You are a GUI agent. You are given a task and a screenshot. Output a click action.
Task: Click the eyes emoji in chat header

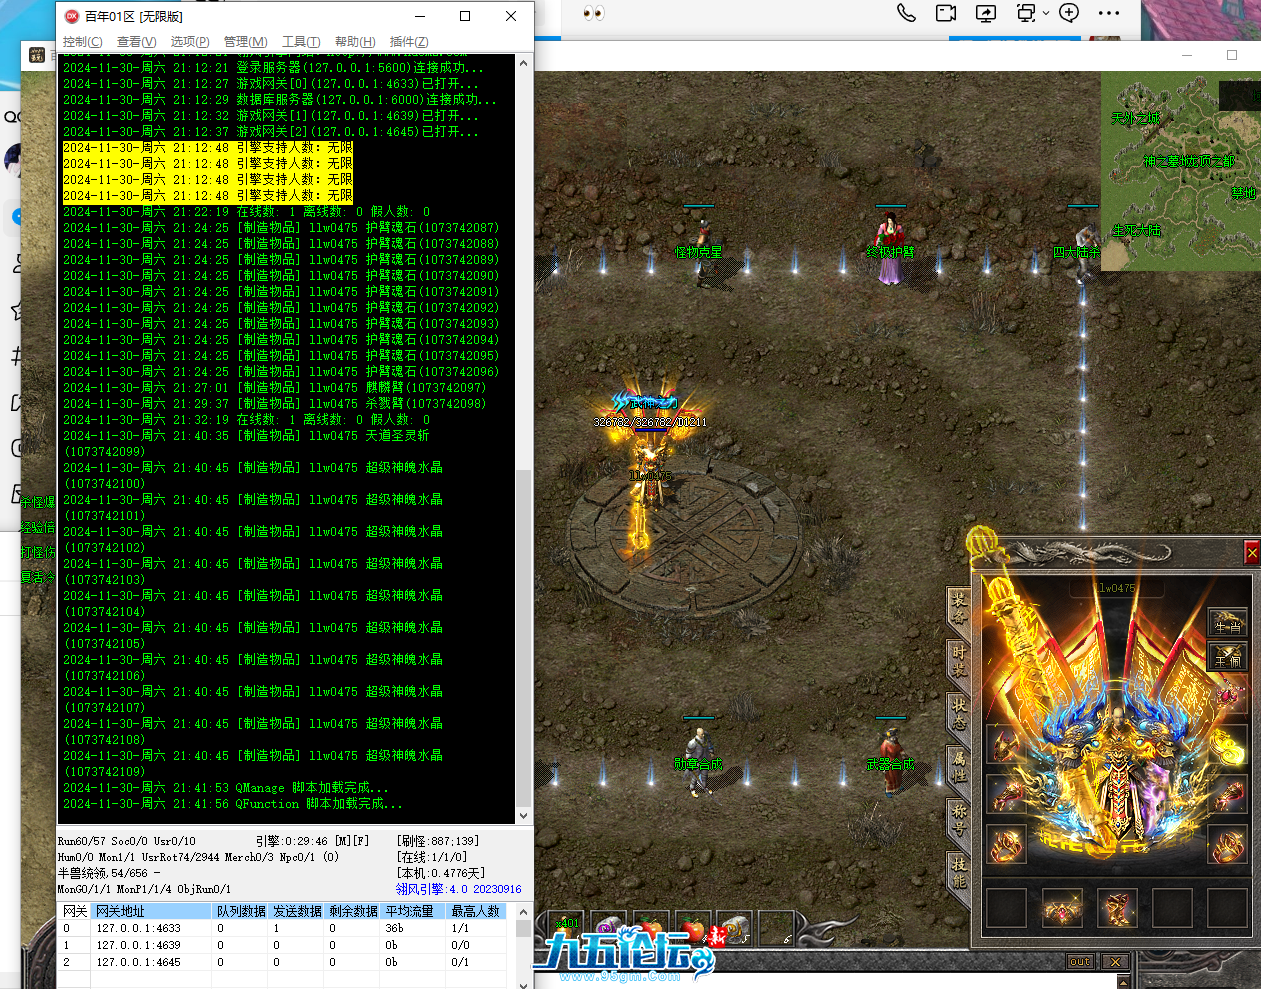[x=594, y=13]
